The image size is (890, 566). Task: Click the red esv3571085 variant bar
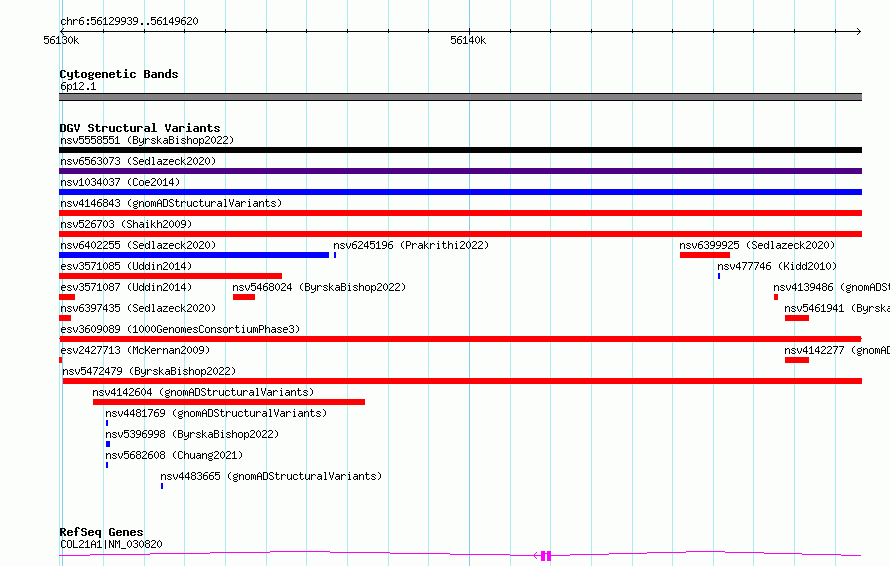pos(170,276)
